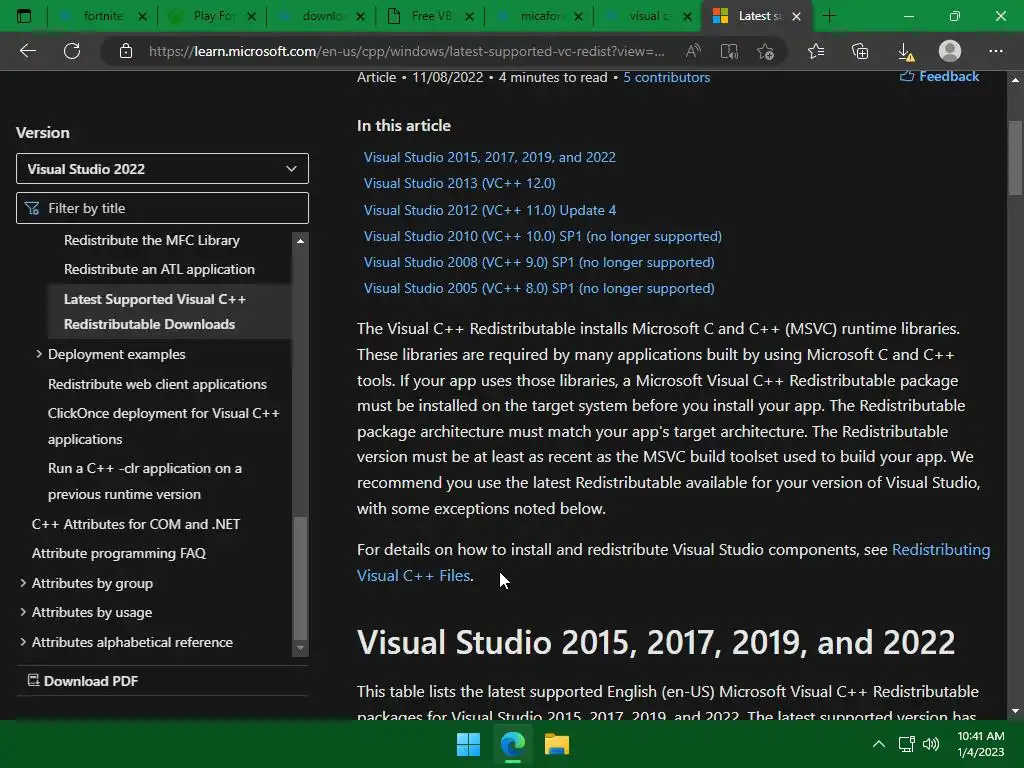The width and height of the screenshot is (1024, 768).
Task: Open a new browser tab
Action: tap(829, 16)
